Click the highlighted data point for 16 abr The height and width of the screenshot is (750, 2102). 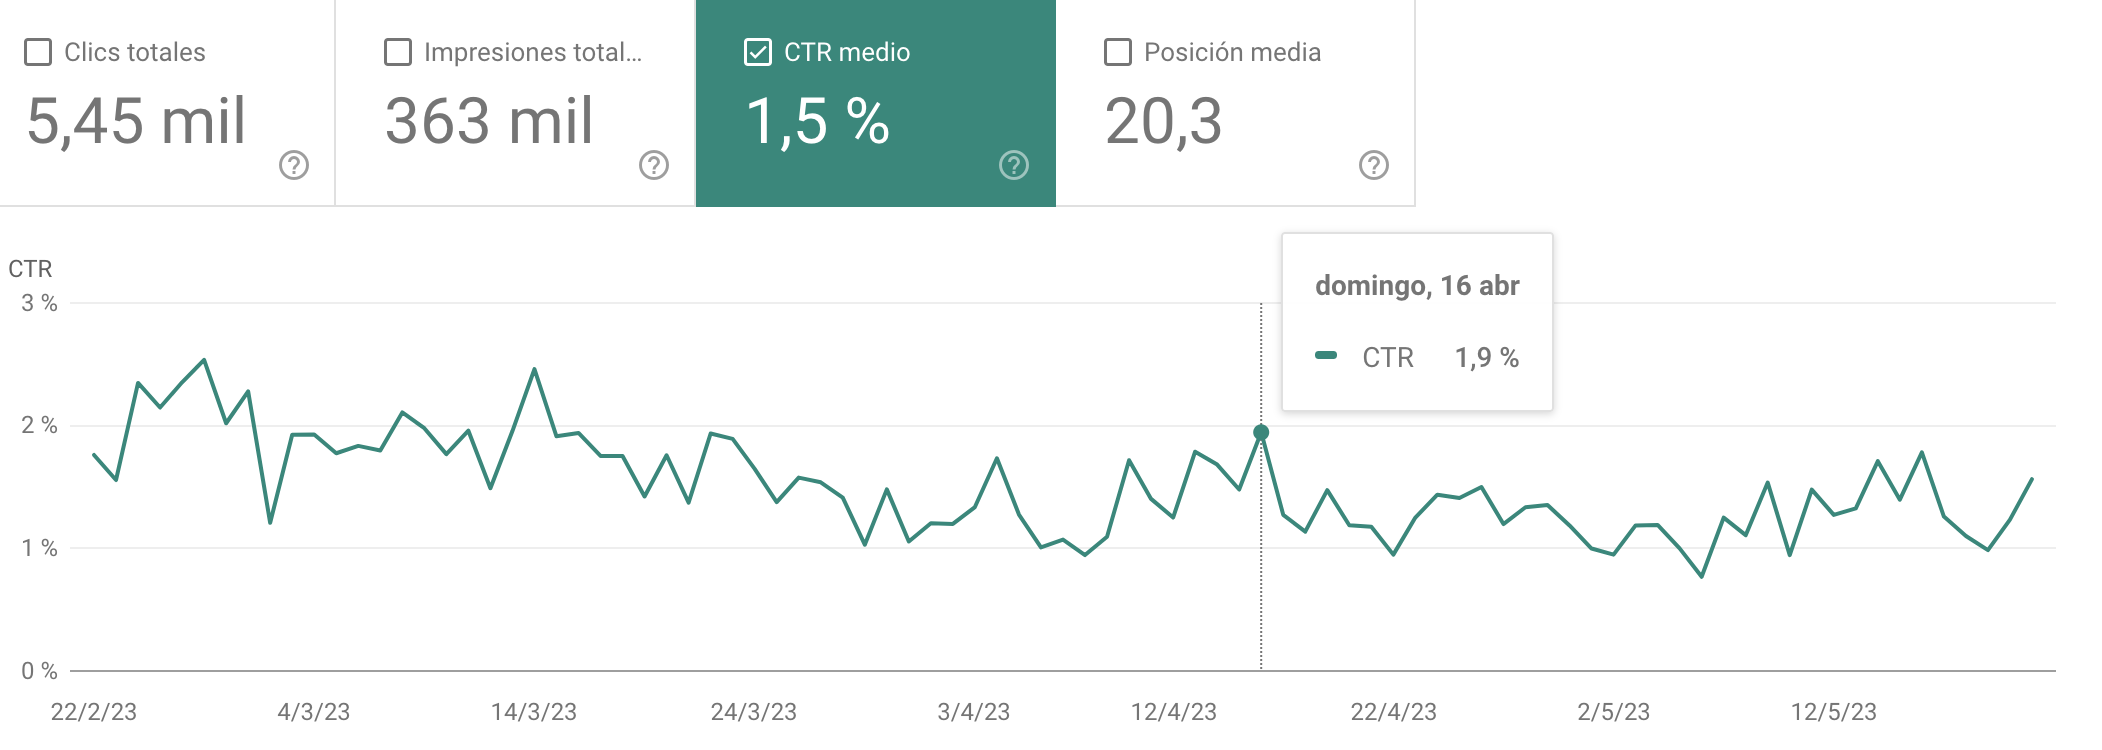click(1261, 431)
